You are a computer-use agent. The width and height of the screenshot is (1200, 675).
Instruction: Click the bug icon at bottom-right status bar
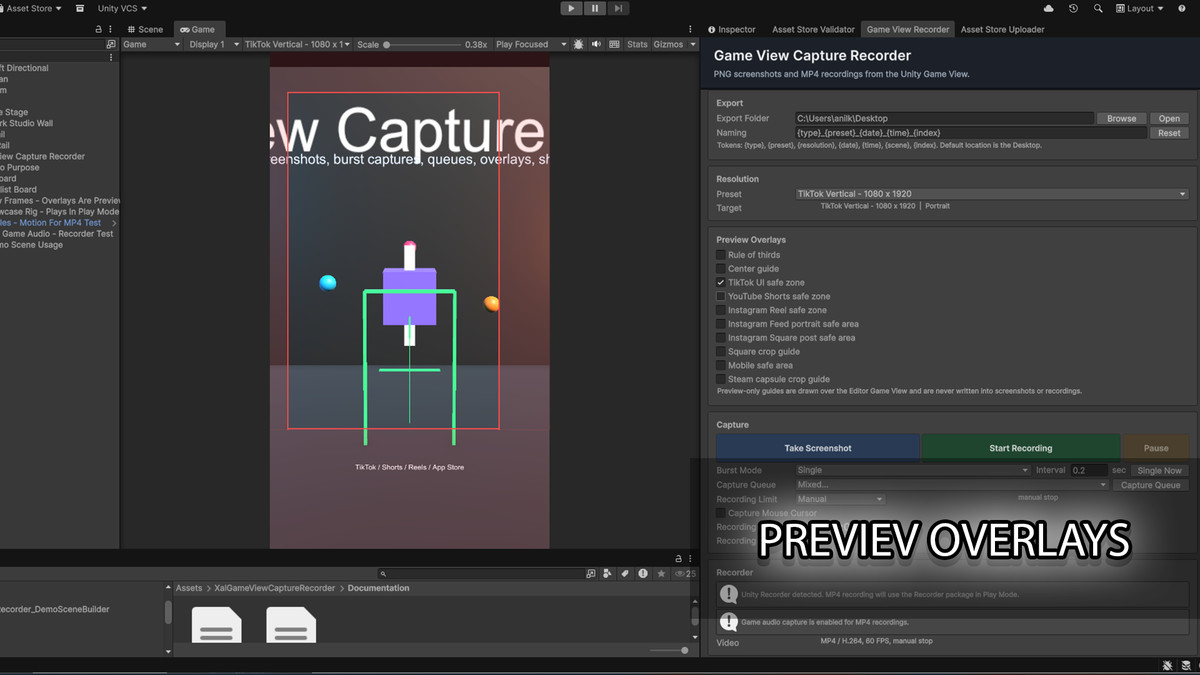pyautogui.click(x=1167, y=665)
